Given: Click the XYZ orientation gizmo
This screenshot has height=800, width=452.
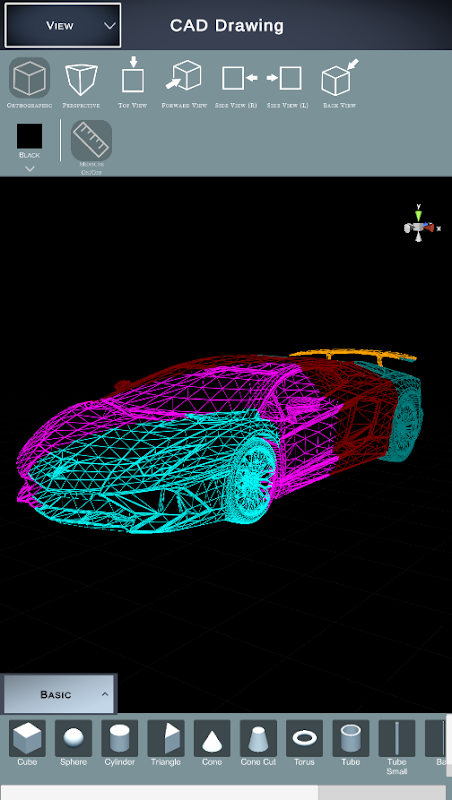Looking at the screenshot, I should coord(420,223).
